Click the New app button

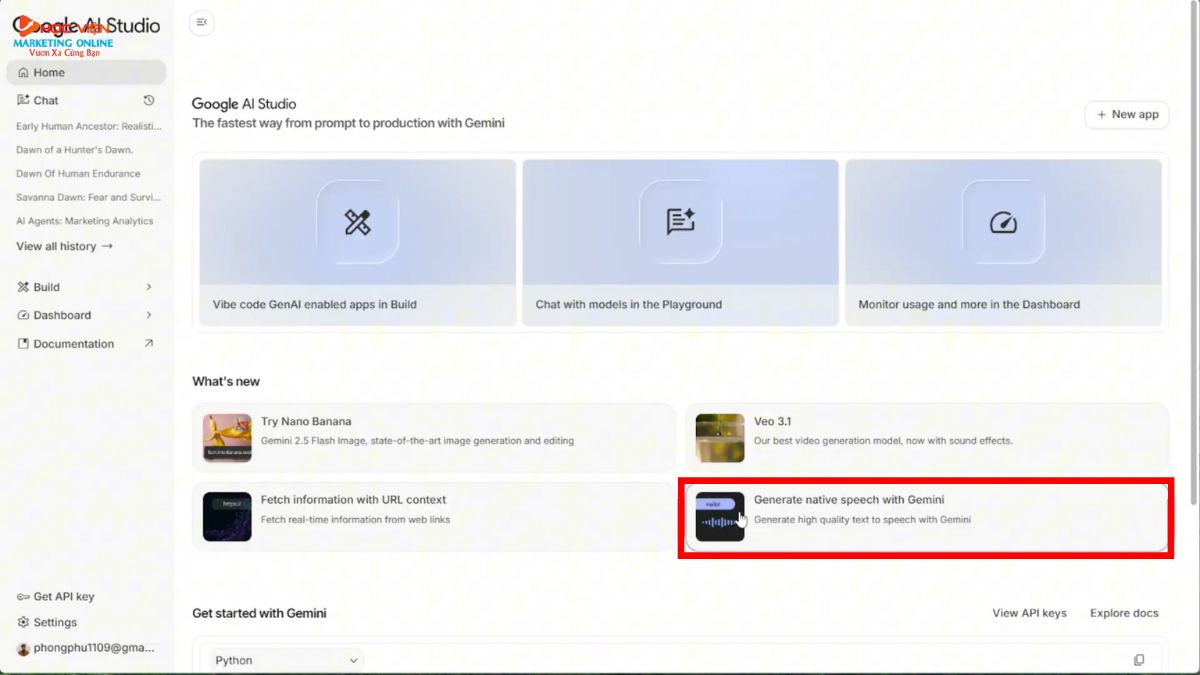point(1126,114)
